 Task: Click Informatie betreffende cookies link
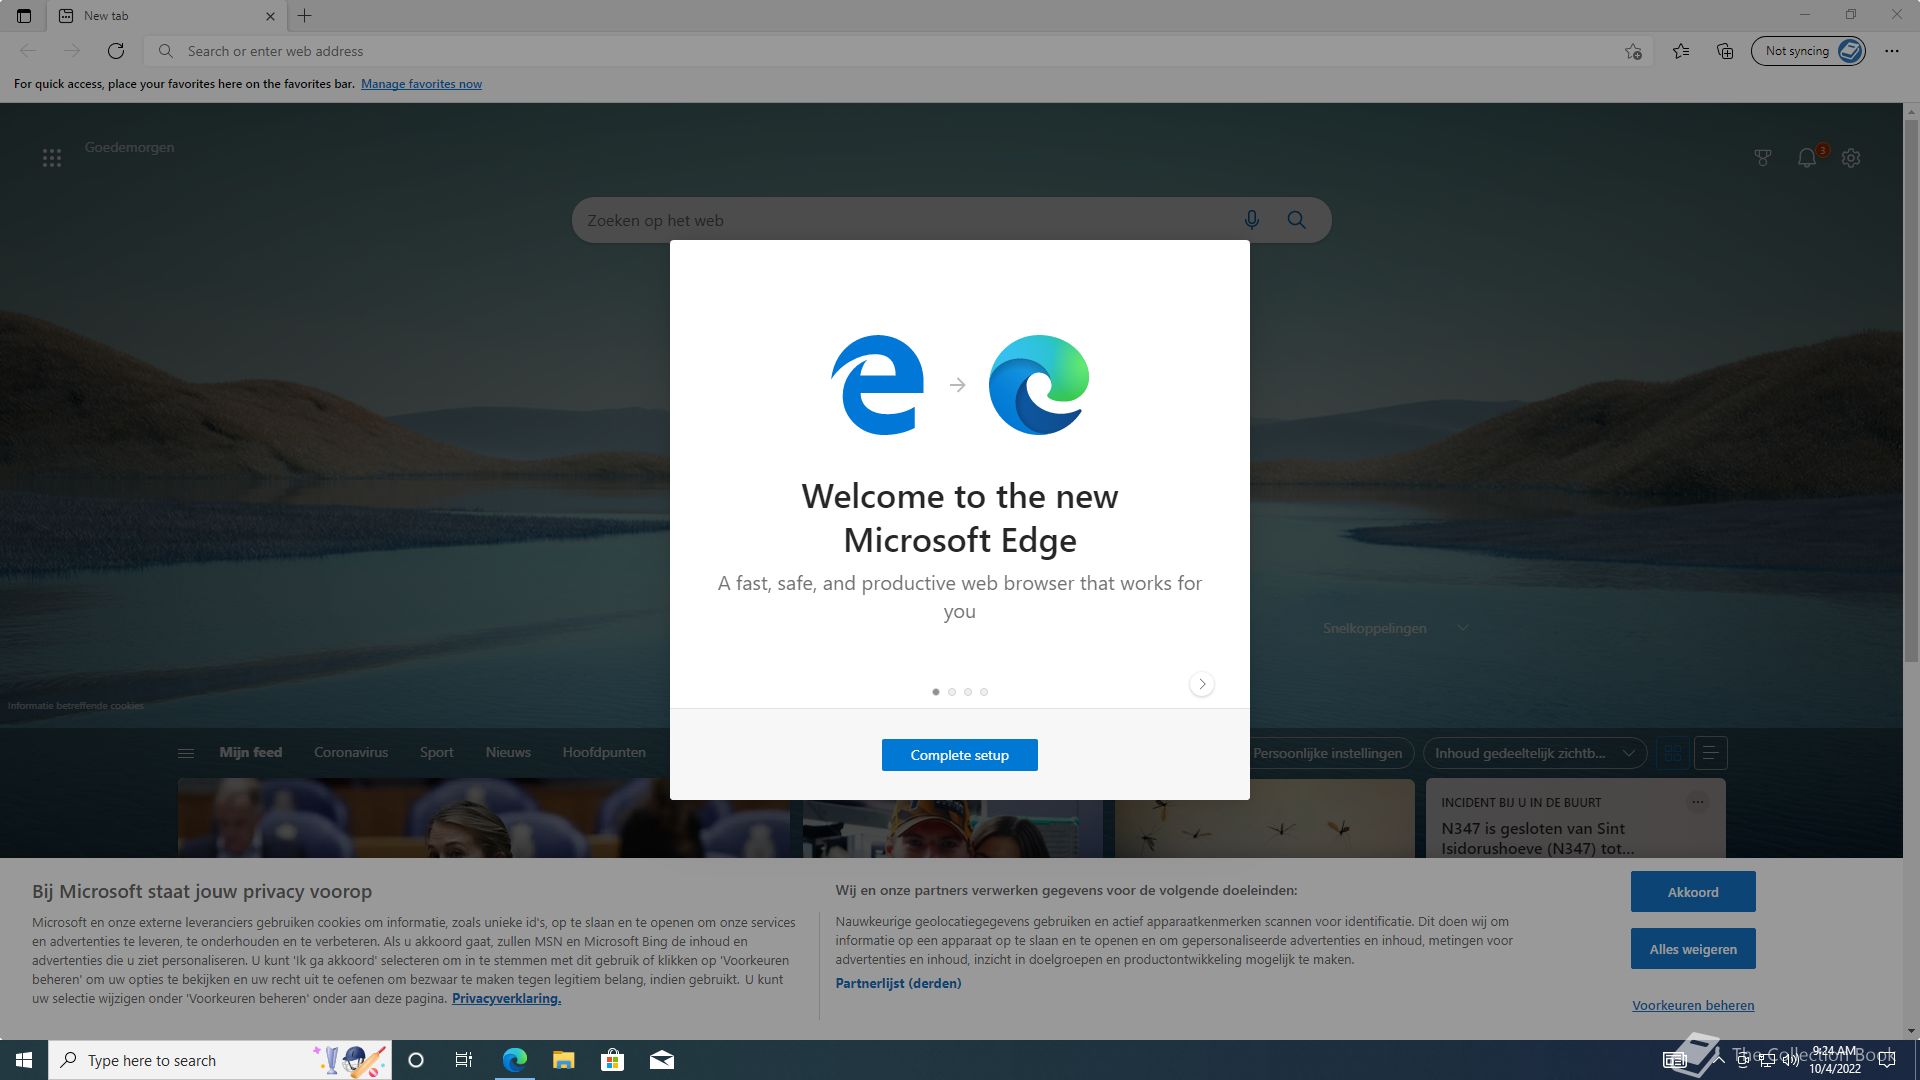(76, 706)
